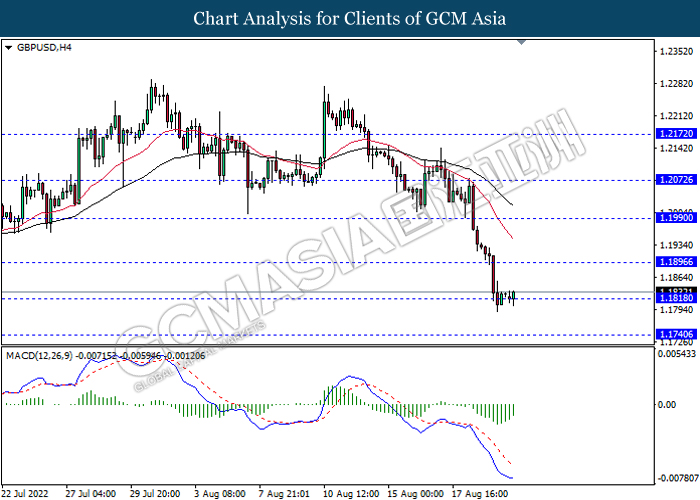Click the 1.19340 price scale value
Viewport: 700px width, 500px height.
676,245
